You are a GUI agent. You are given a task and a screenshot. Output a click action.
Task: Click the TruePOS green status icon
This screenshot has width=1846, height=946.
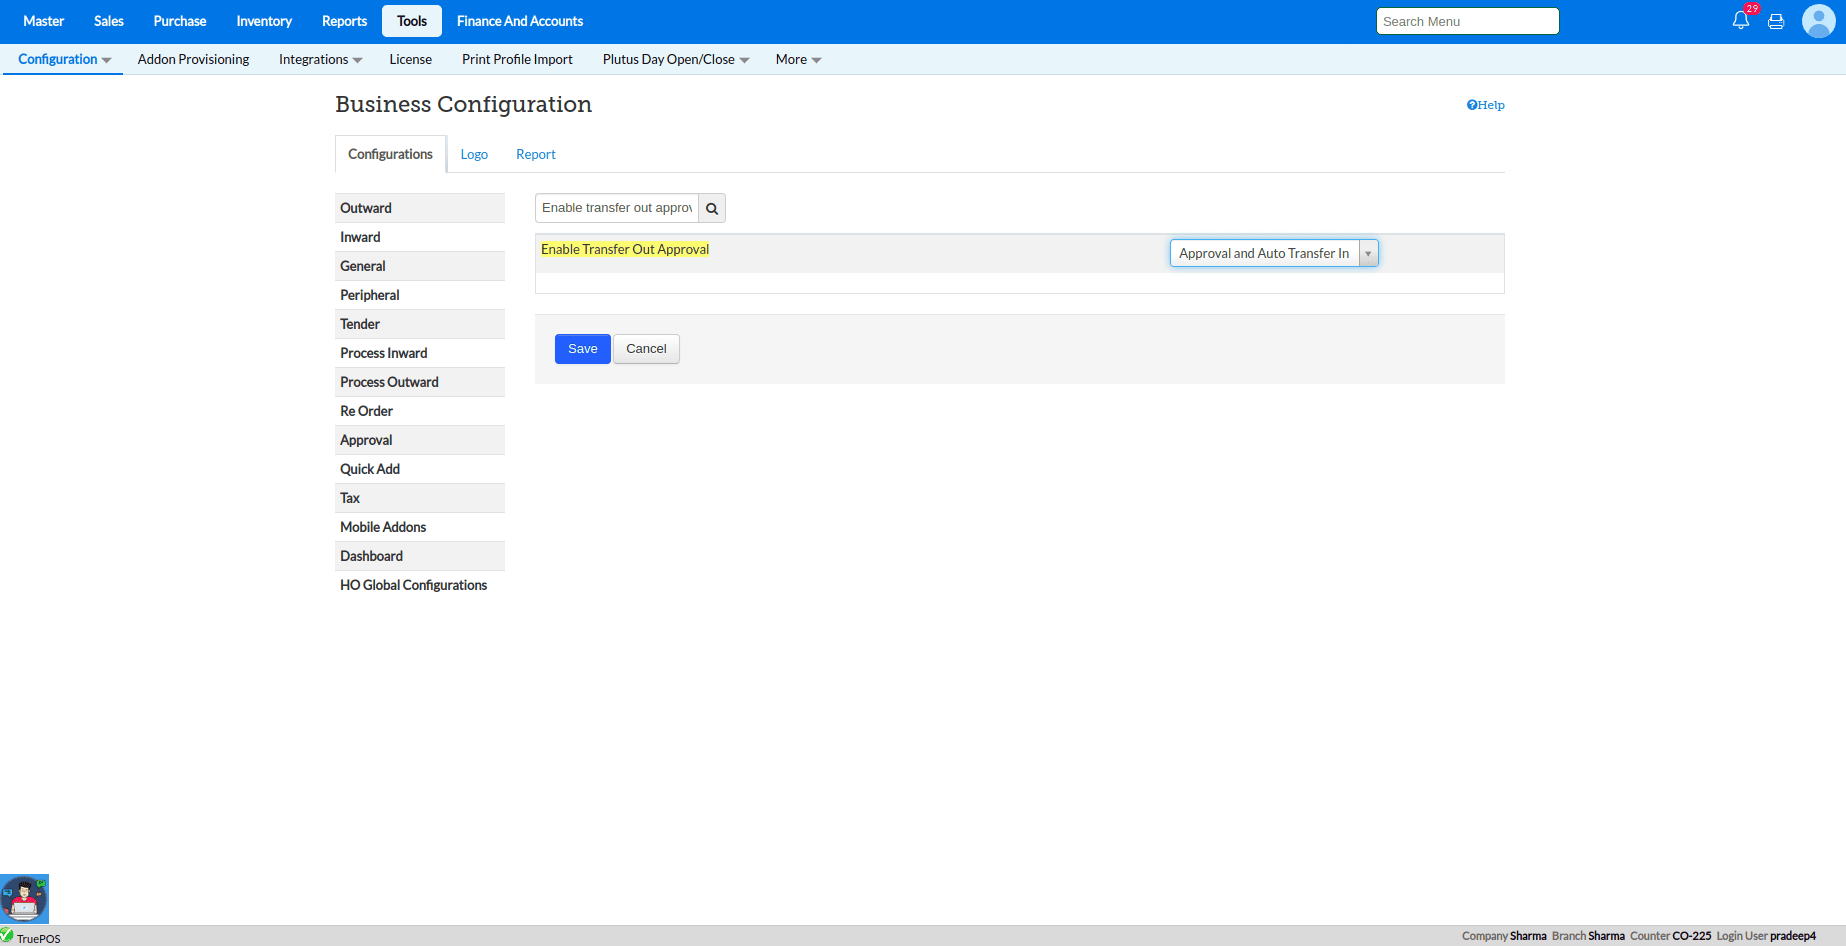point(7,936)
